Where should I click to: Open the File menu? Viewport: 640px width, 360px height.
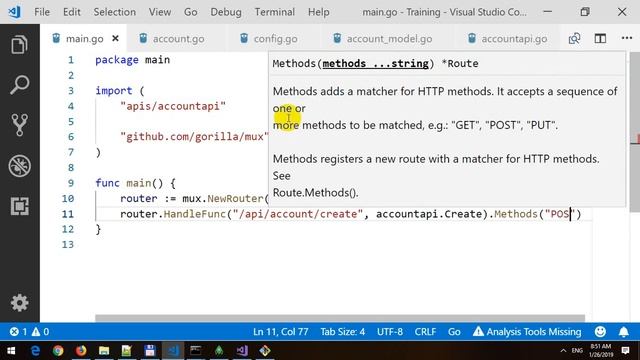click(42, 12)
